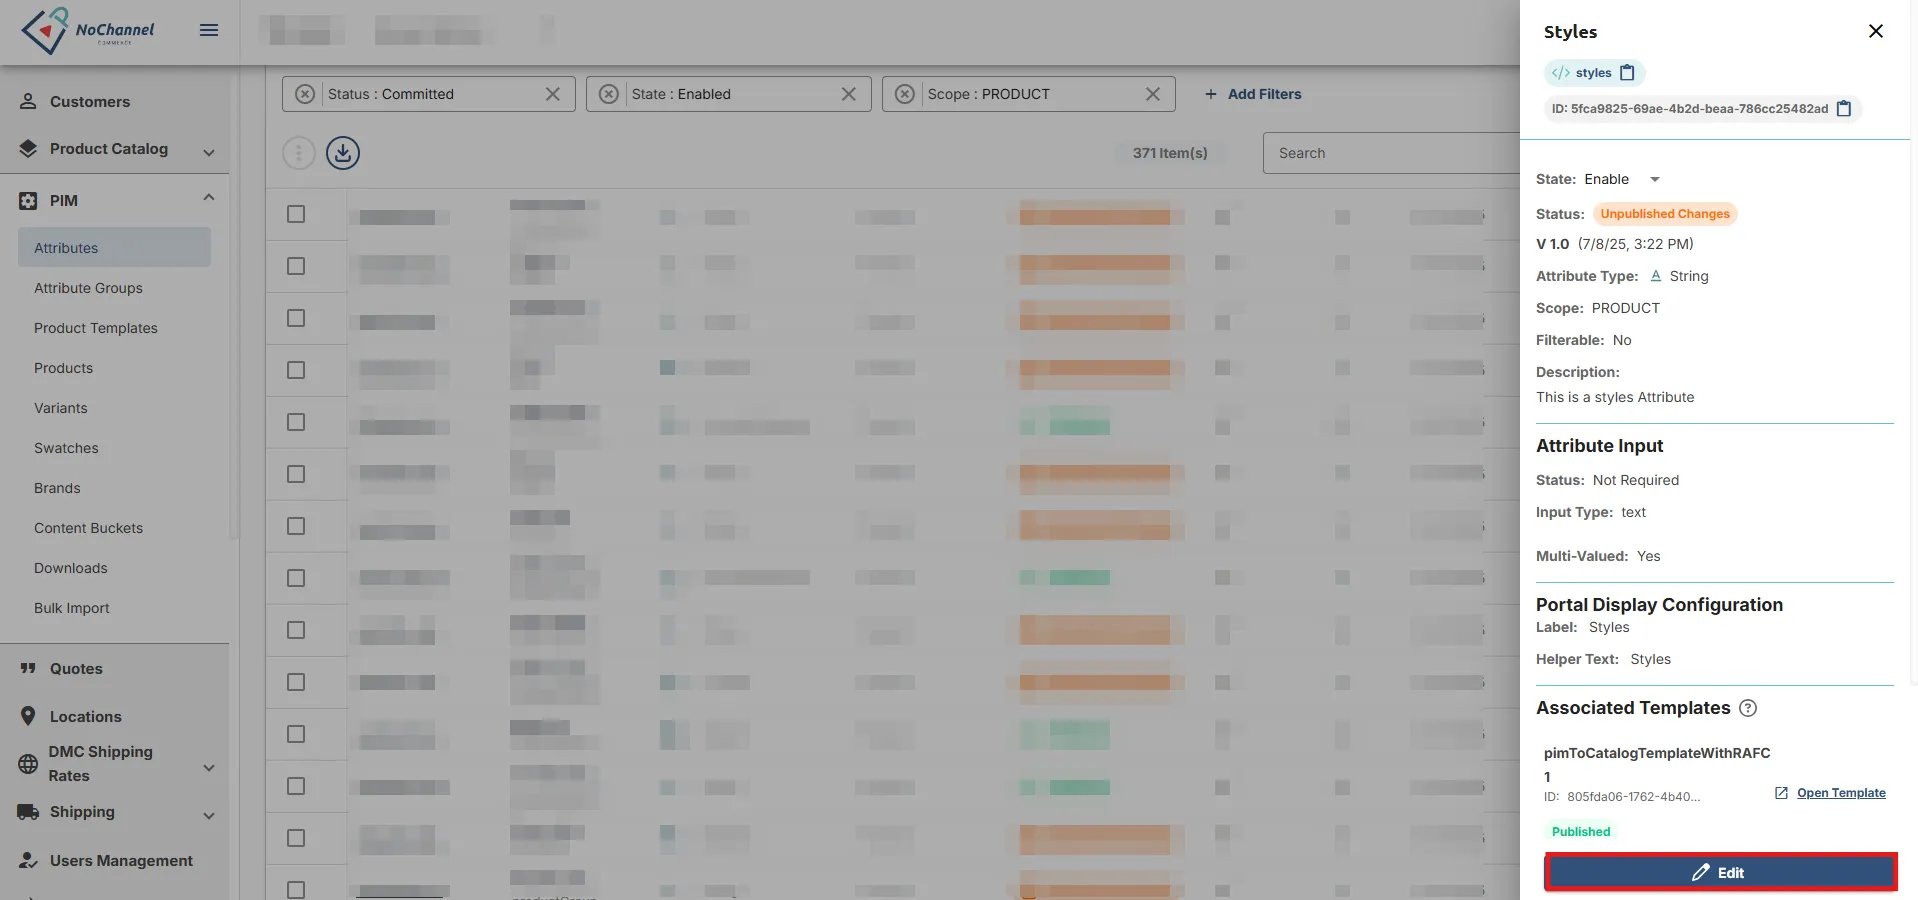
Task: Open Product Templates in sidebar
Action: pos(96,328)
